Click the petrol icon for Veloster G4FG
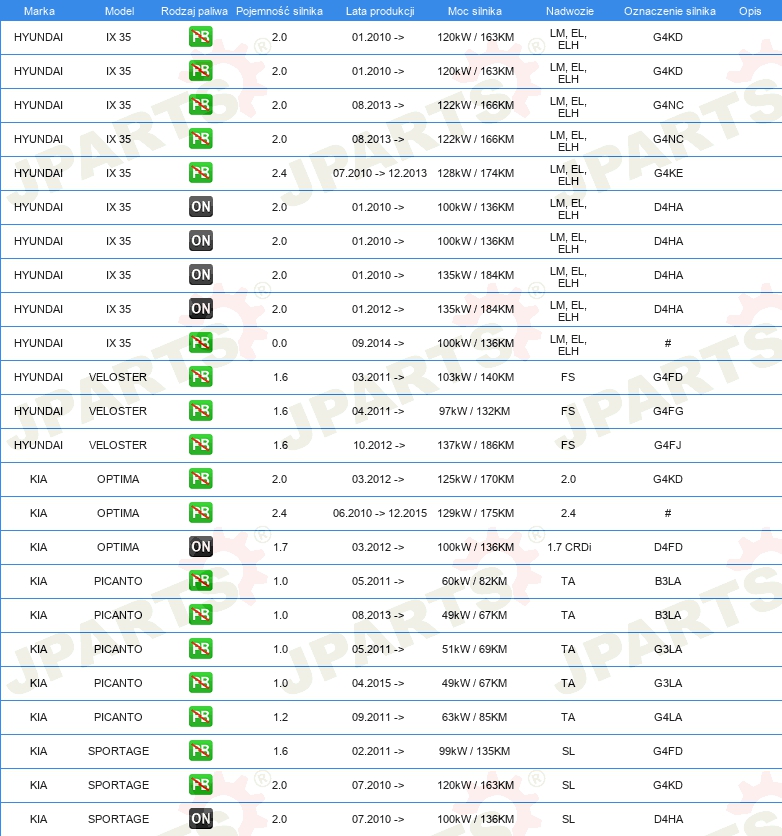 [200, 411]
